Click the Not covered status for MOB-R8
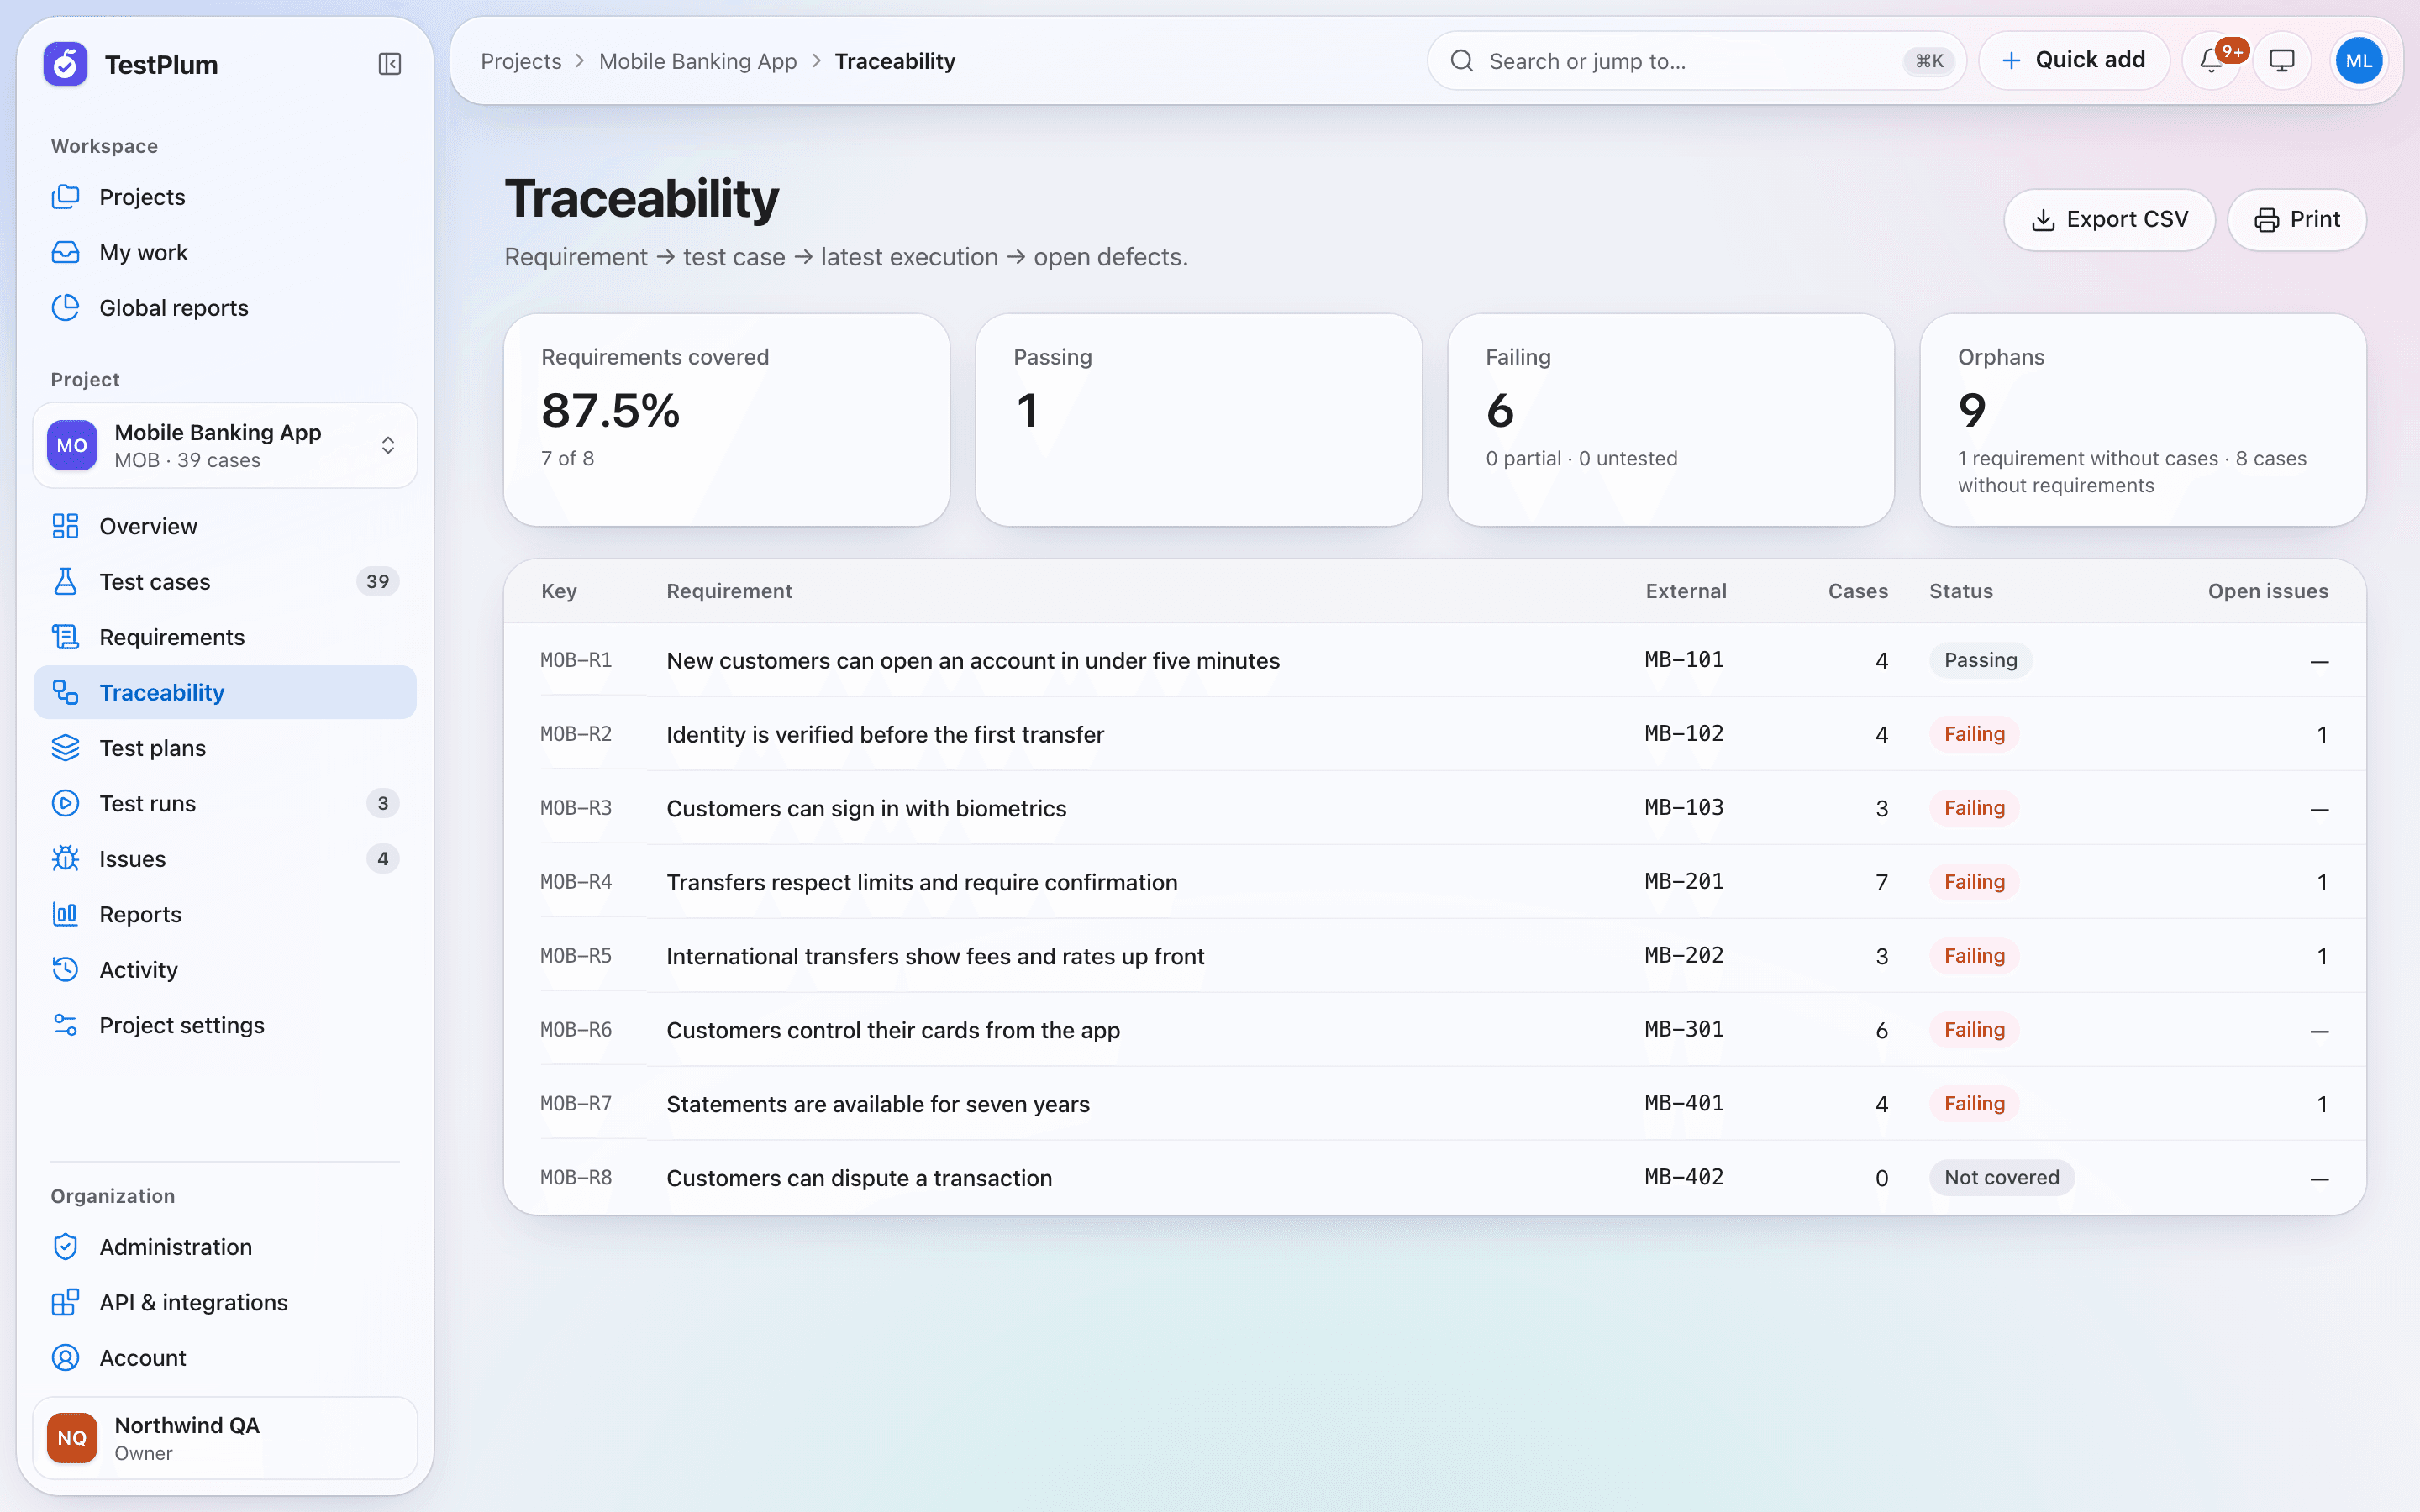The height and width of the screenshot is (1512, 2420). (2002, 1177)
